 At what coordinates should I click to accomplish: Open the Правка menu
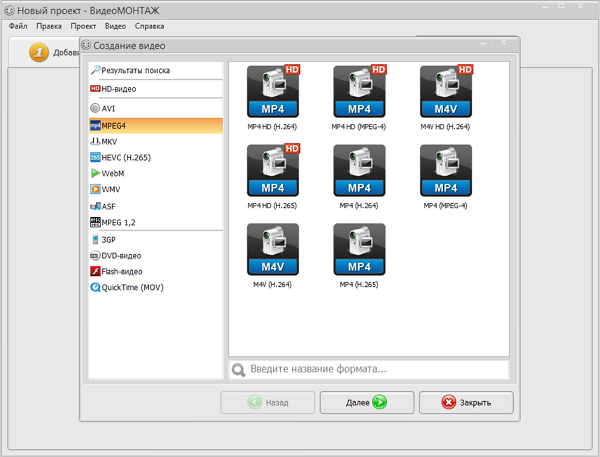[49, 26]
